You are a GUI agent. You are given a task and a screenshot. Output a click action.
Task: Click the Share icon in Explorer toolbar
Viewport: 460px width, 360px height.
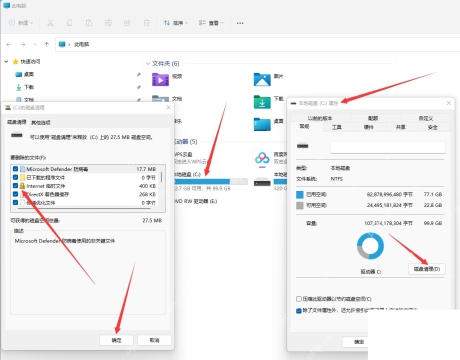127,23
